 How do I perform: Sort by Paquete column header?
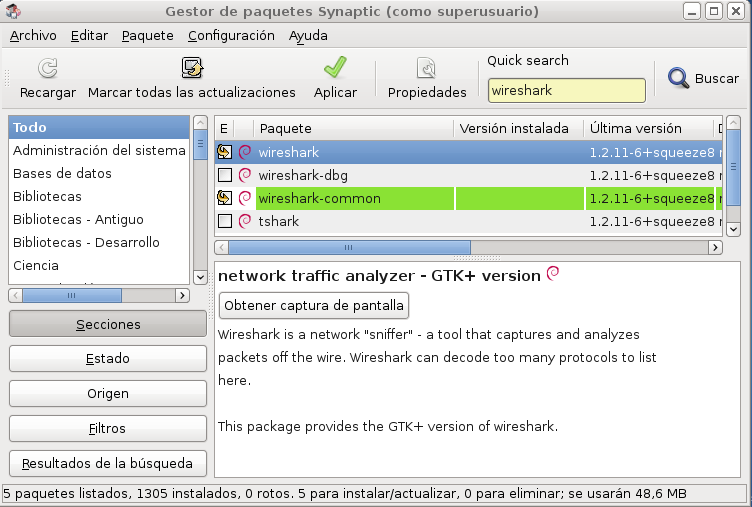pos(353,129)
